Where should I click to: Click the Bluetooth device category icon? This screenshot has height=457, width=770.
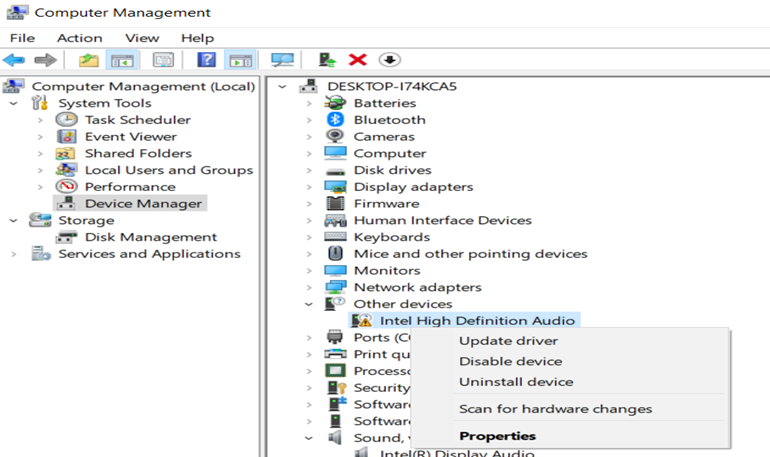[x=337, y=120]
